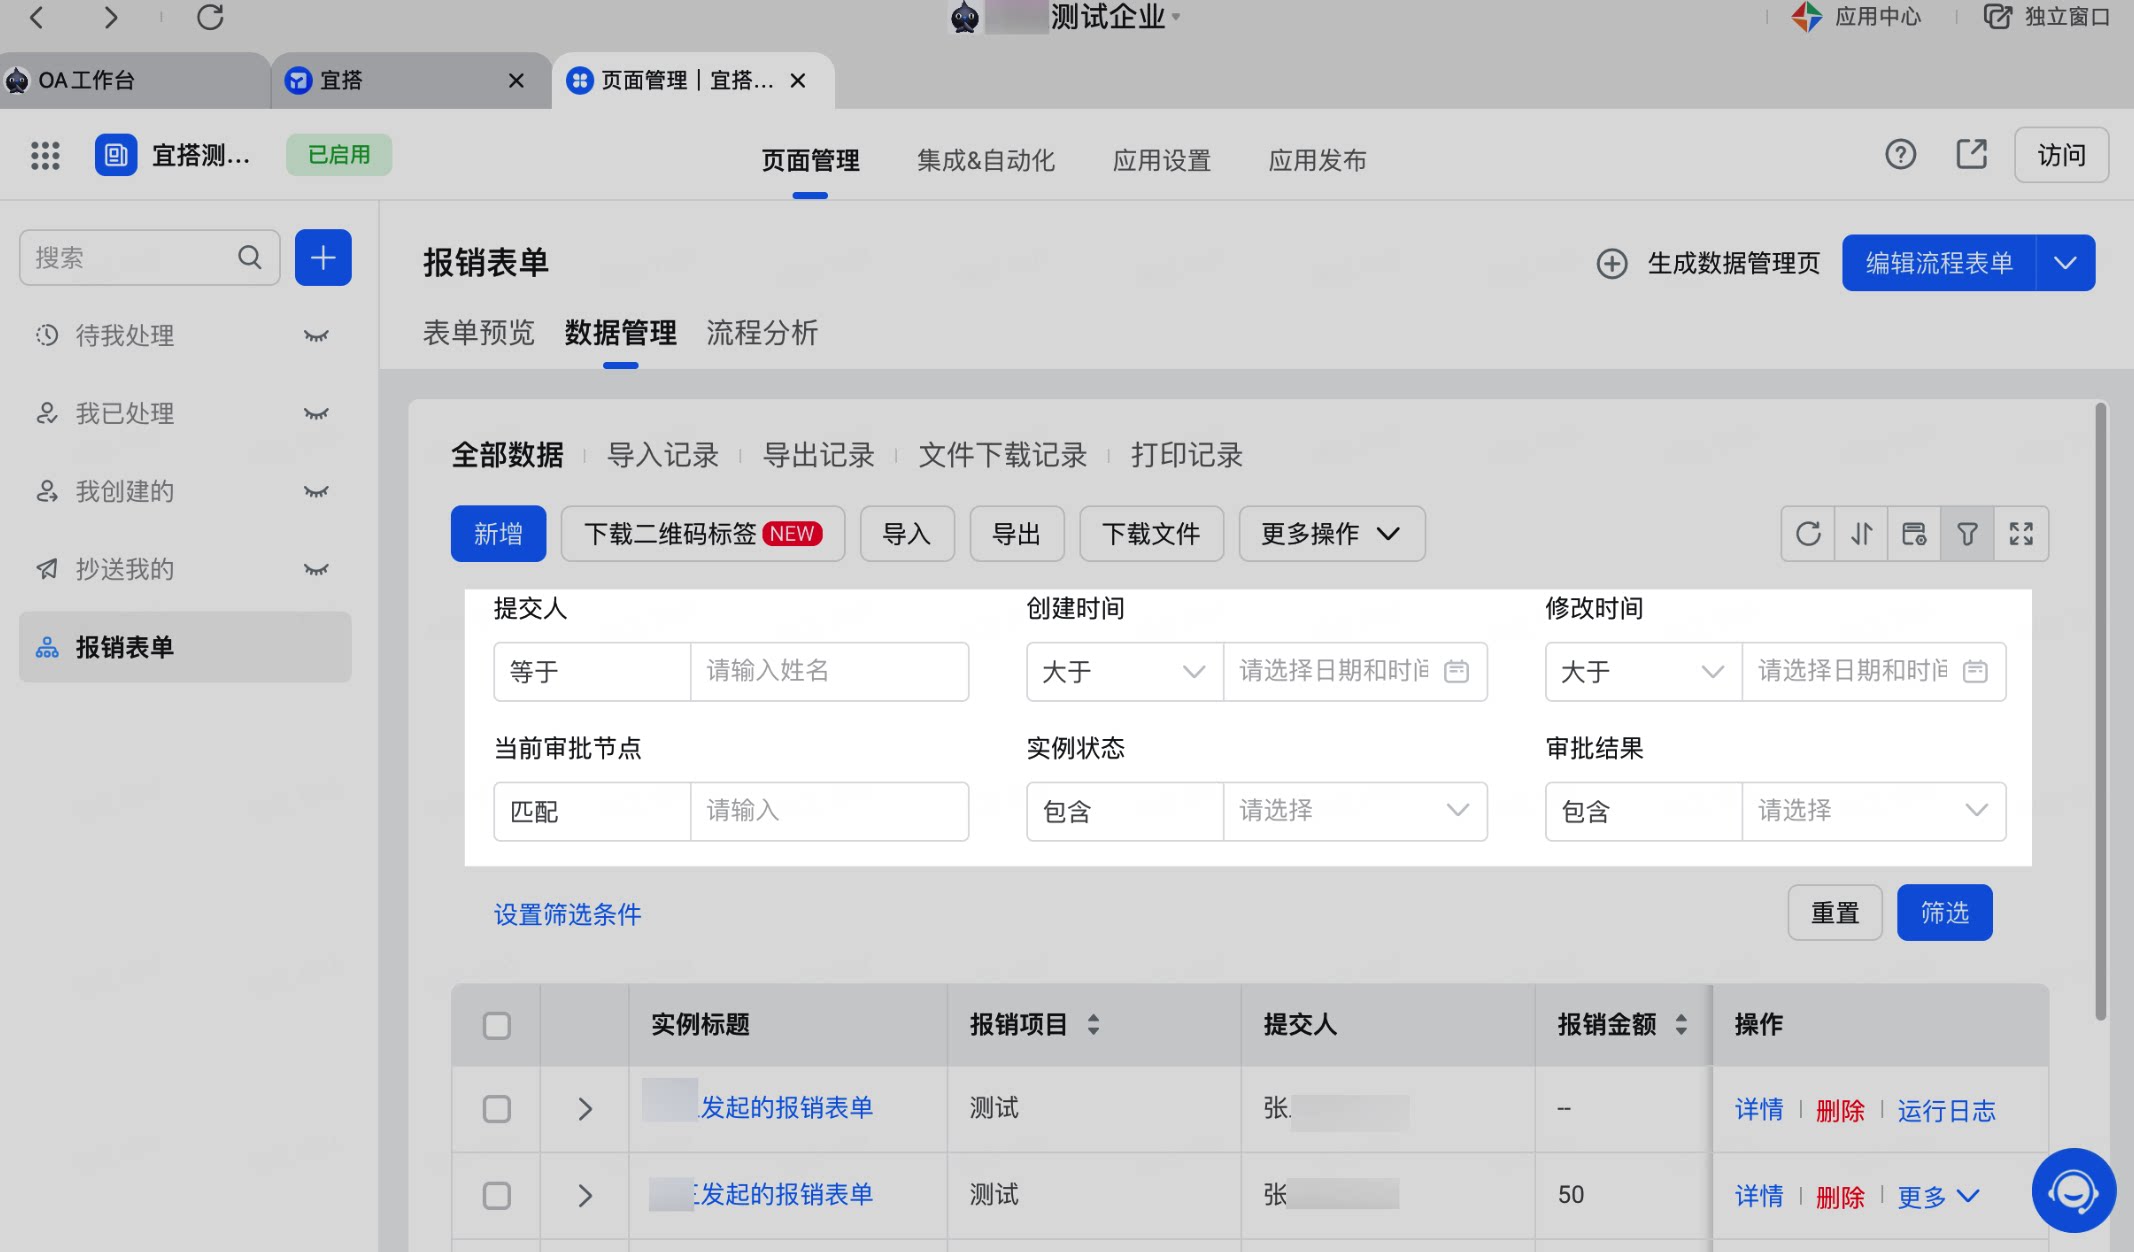Image resolution: width=2134 pixels, height=1252 pixels.
Task: Switch to the 流程分析 tab
Action: (x=762, y=333)
